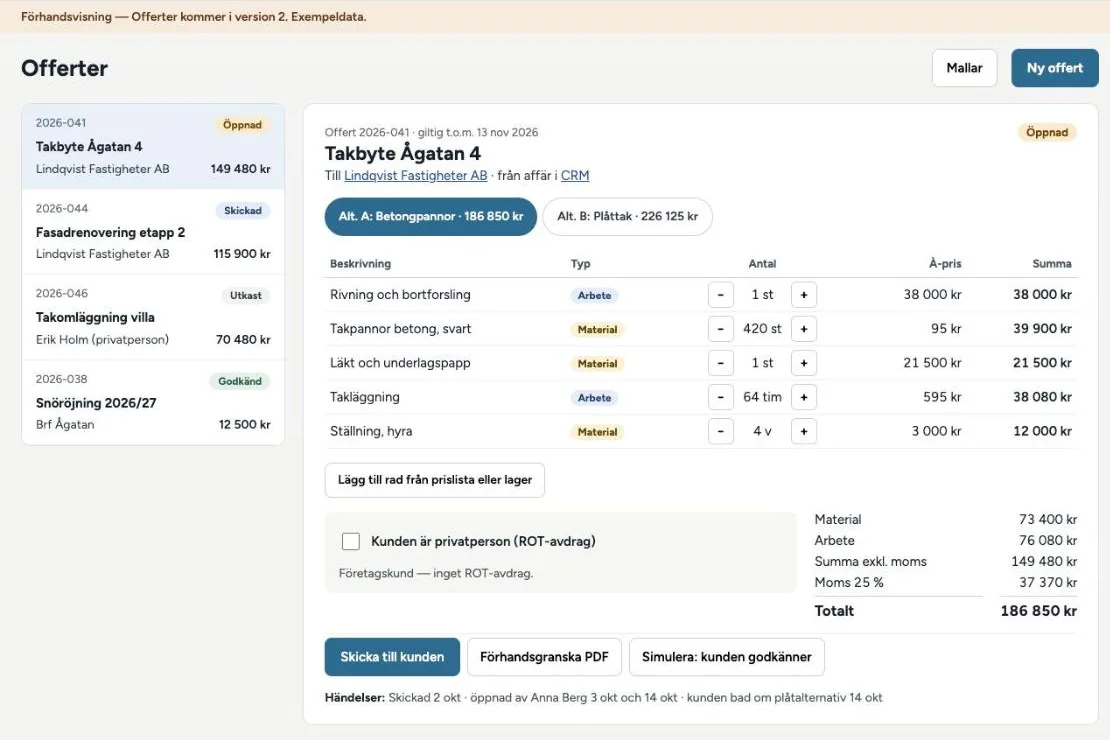Image resolution: width=1110 pixels, height=740 pixels.
Task: Click Skicka till kunden button
Action: click(392, 657)
